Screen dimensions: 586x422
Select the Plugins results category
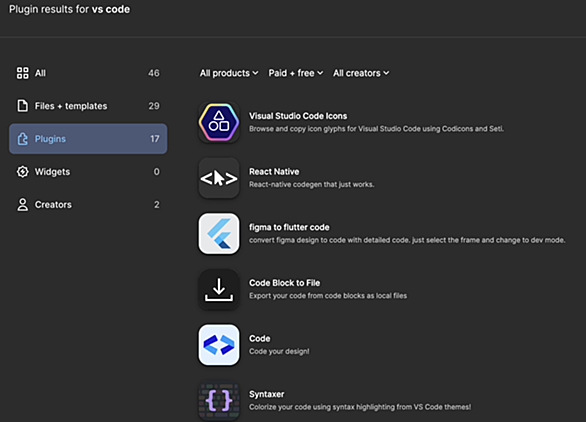tap(88, 139)
